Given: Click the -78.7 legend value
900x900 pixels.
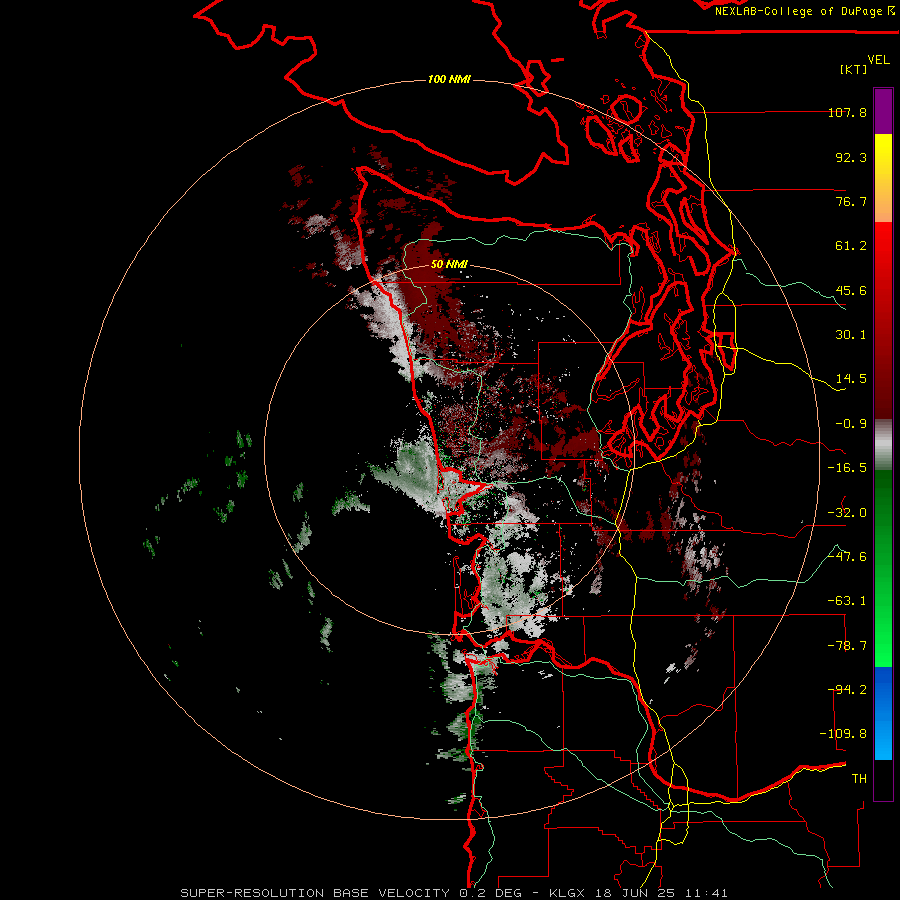Looking at the screenshot, I should pos(847,646).
